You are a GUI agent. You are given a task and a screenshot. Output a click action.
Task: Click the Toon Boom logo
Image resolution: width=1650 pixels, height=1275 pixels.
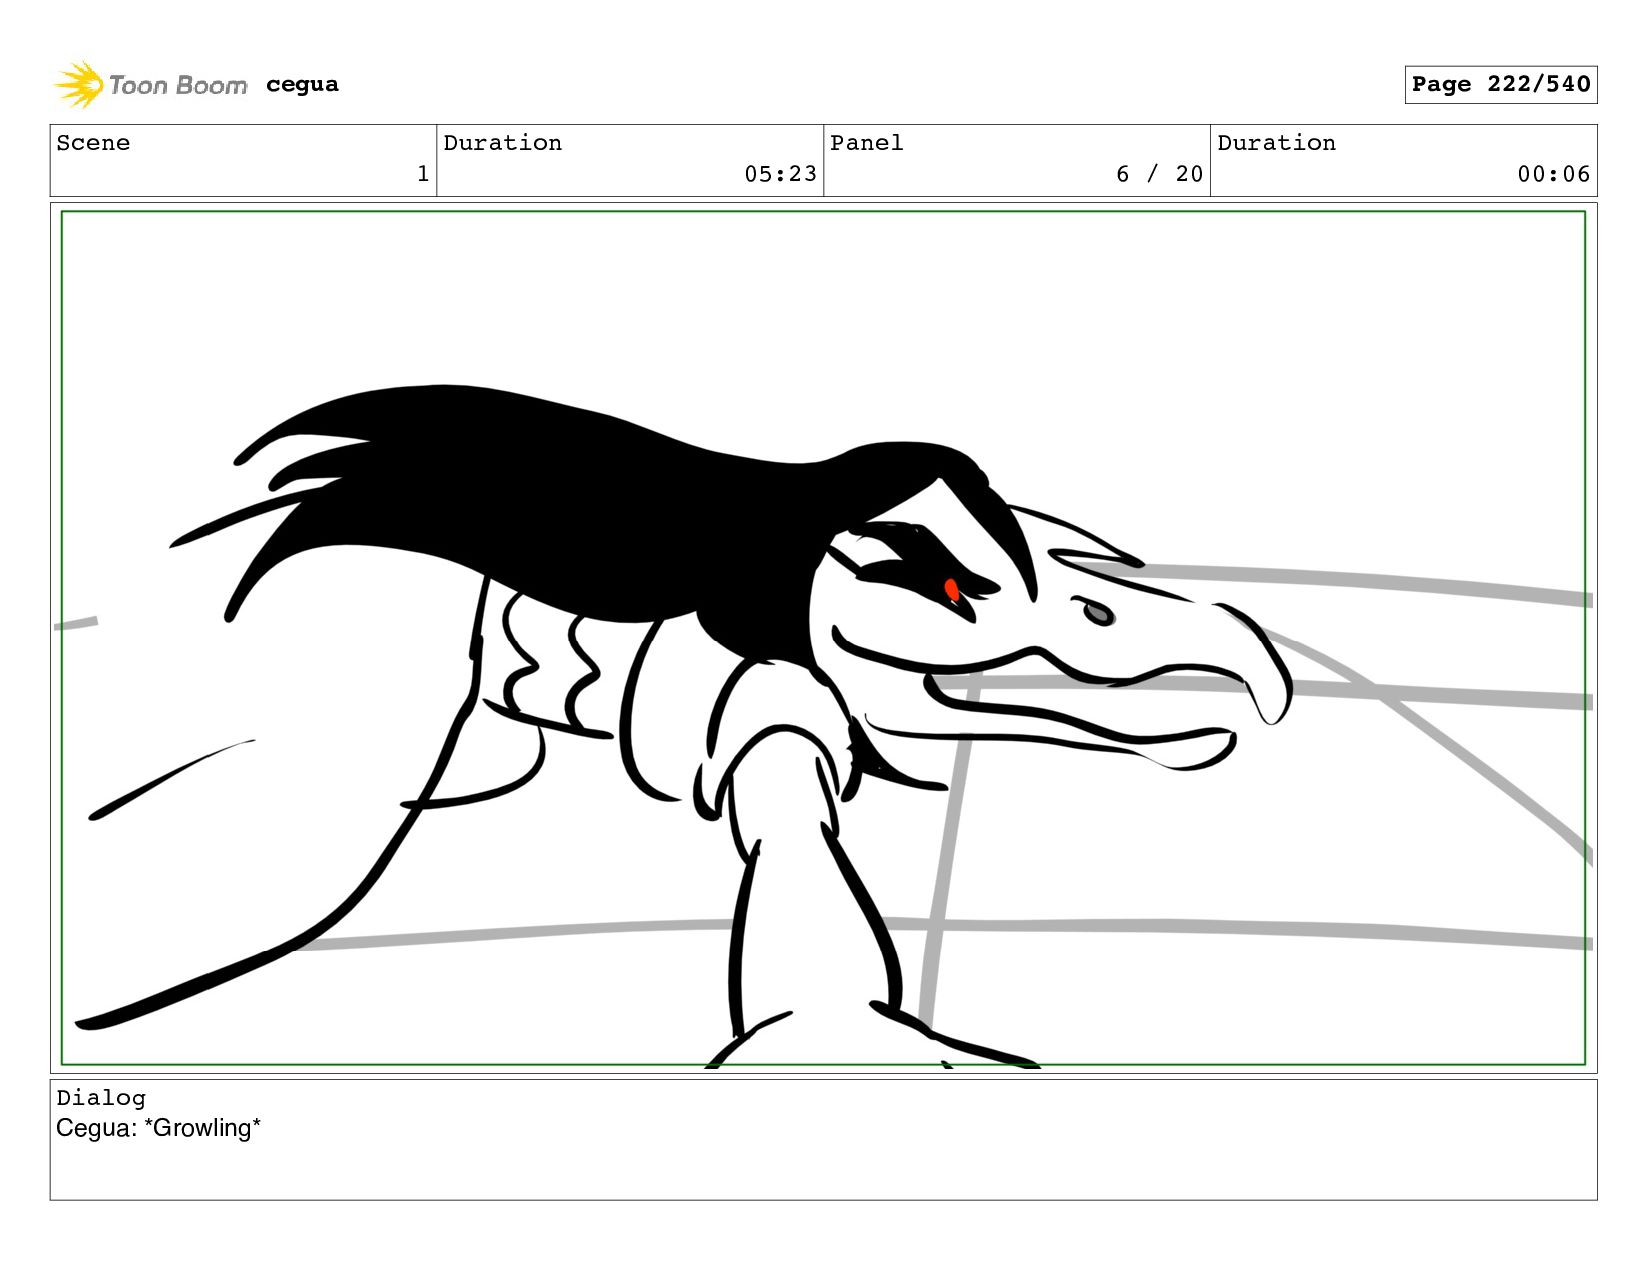point(150,85)
